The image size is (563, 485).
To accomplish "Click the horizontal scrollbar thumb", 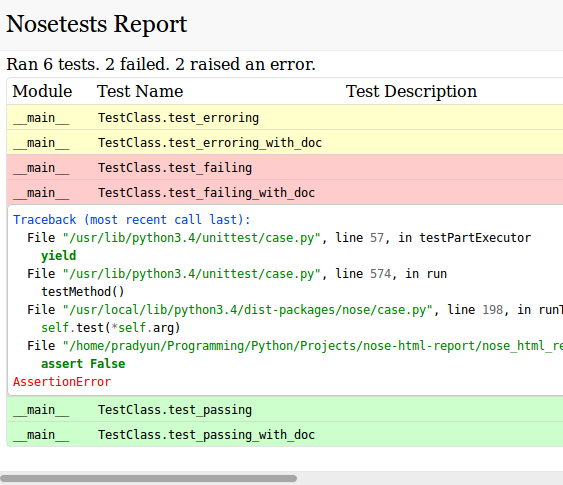I will tap(149, 478).
